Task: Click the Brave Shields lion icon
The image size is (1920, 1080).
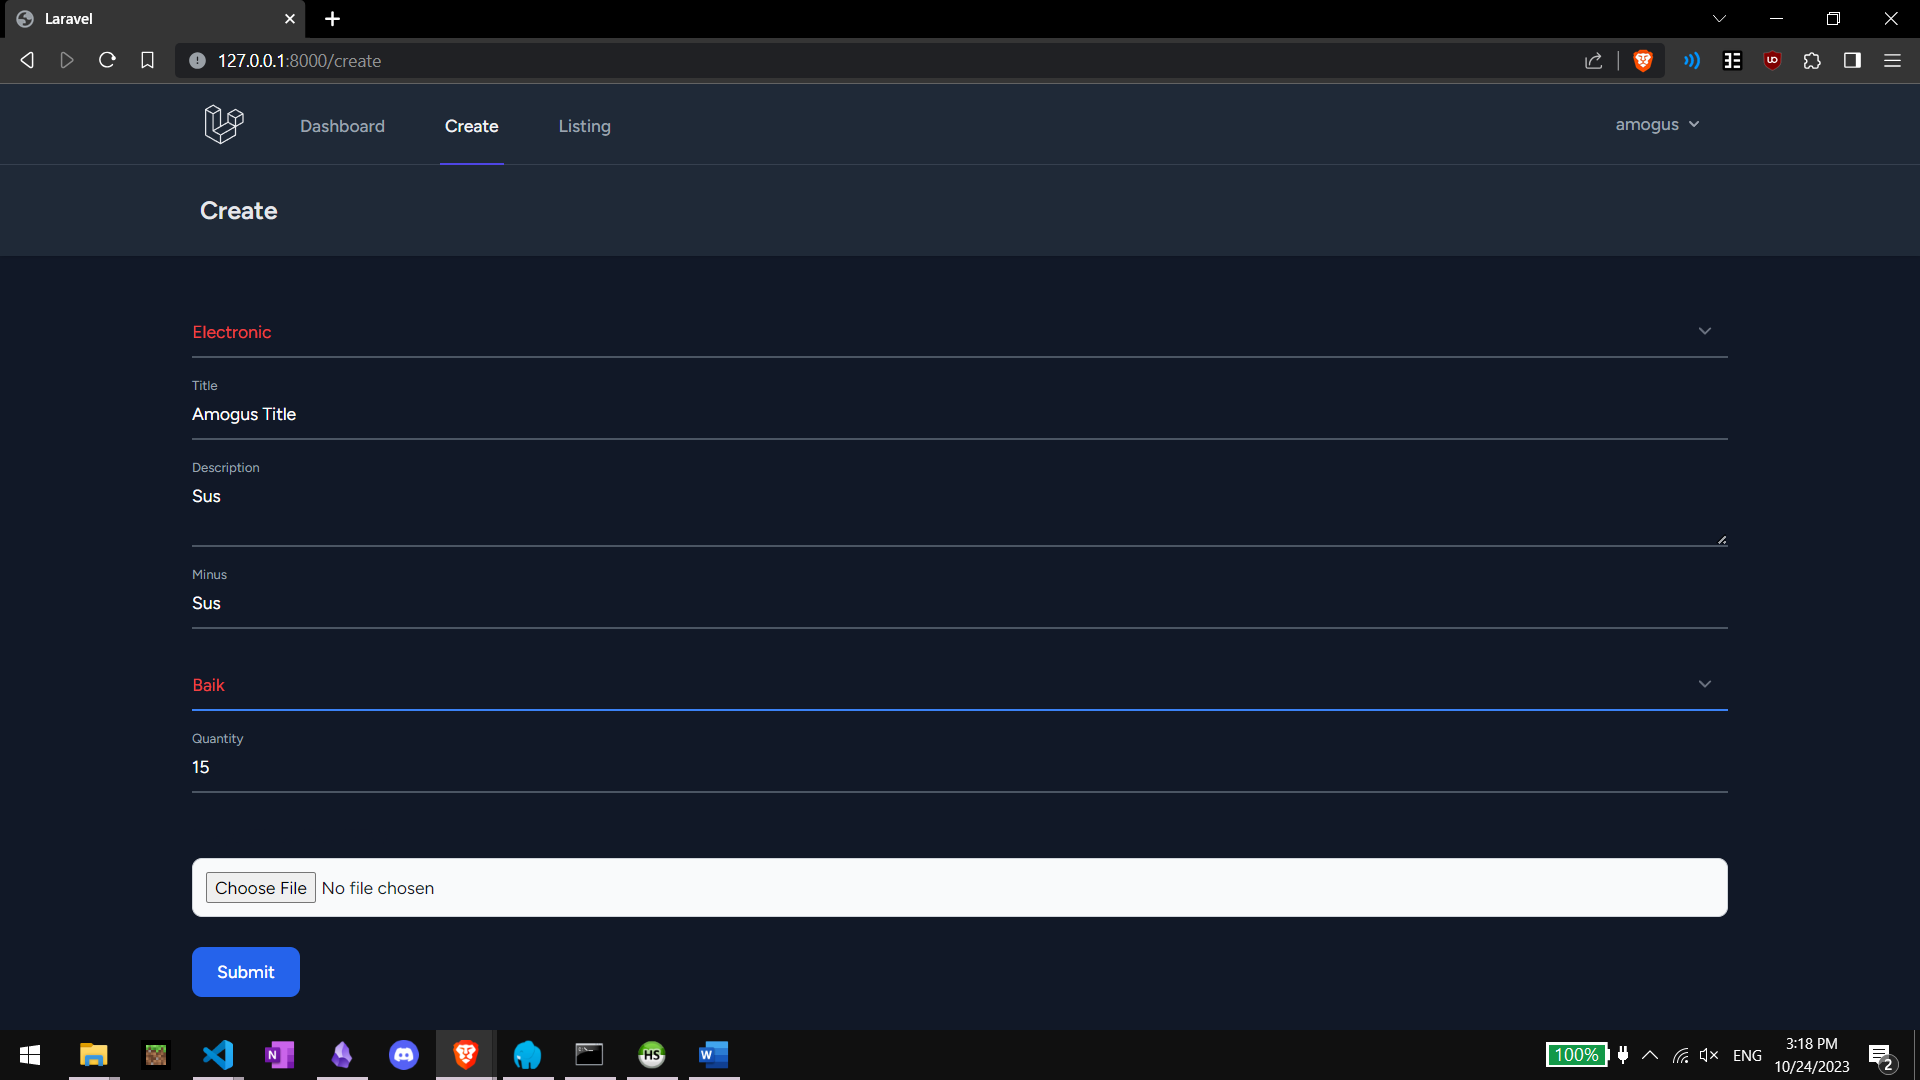Action: [x=1642, y=61]
